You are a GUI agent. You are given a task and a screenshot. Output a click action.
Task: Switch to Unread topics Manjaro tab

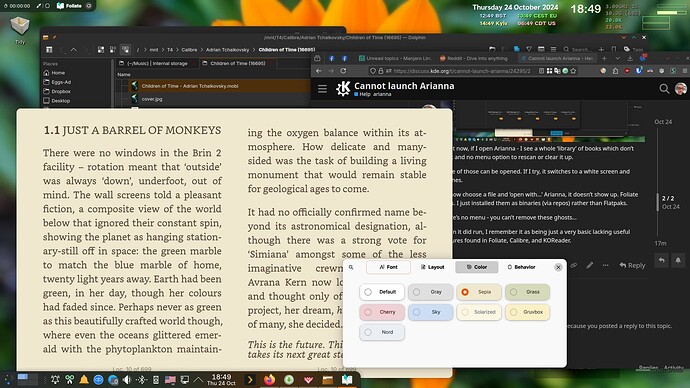pyautogui.click(x=395, y=58)
